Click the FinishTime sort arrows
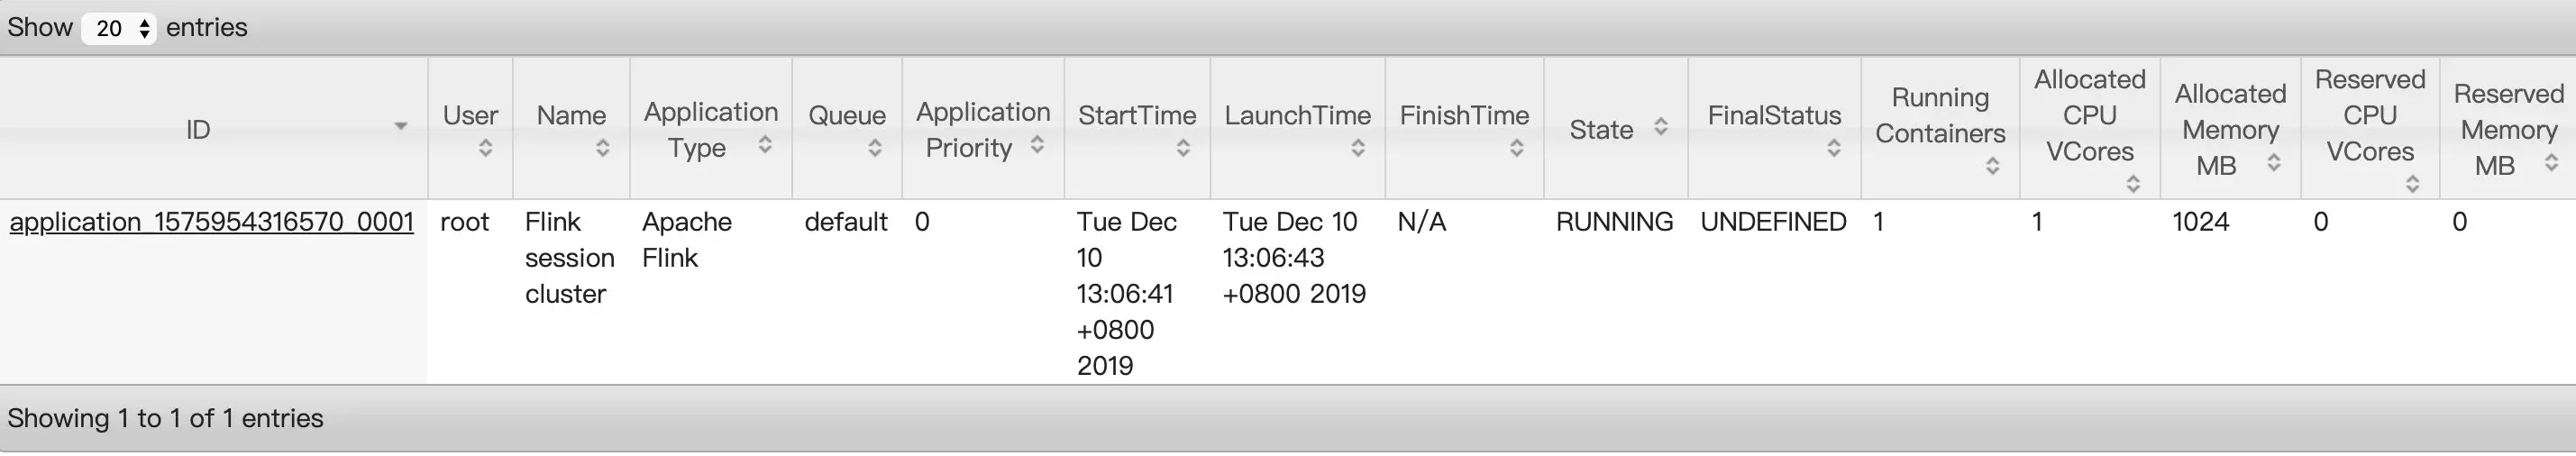This screenshot has height=456, width=2576. (x=1517, y=148)
